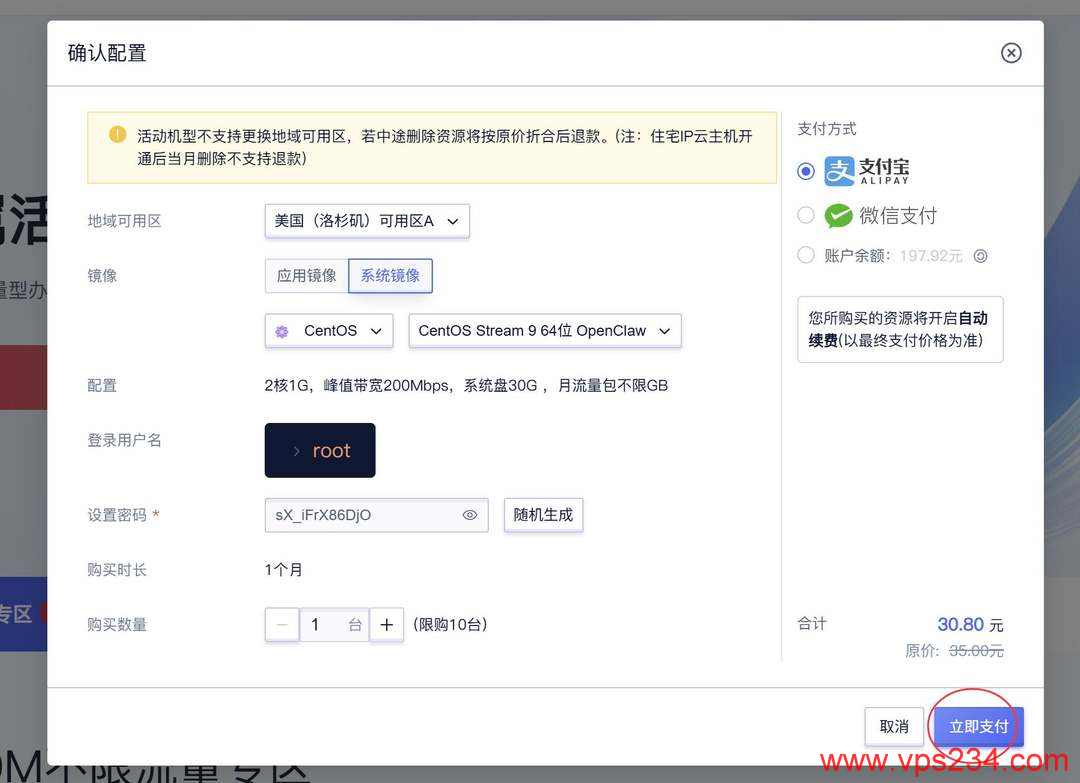
Task: Toggle password visibility with the eye icon
Action: pos(469,515)
